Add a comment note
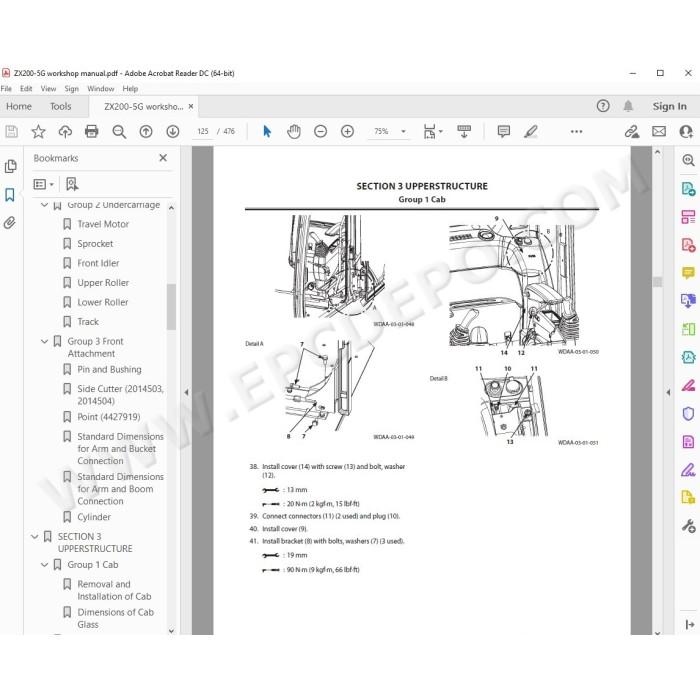 (x=504, y=131)
